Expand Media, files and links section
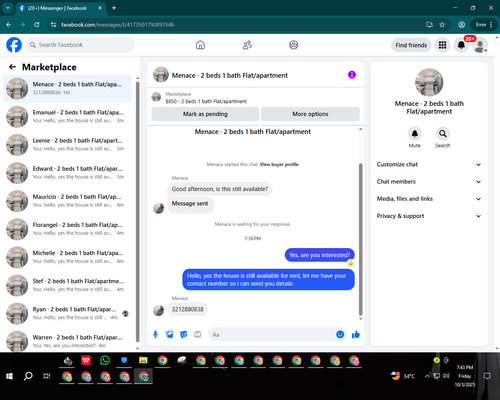Screen dimensions: 500x400 [429, 199]
